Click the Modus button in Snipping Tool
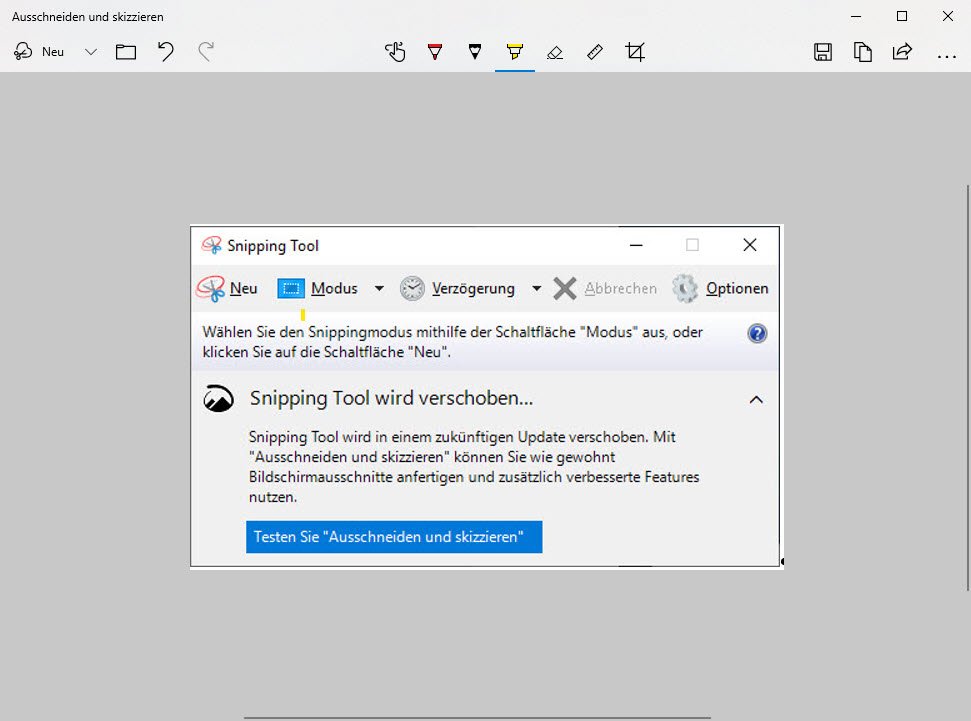 coord(318,289)
